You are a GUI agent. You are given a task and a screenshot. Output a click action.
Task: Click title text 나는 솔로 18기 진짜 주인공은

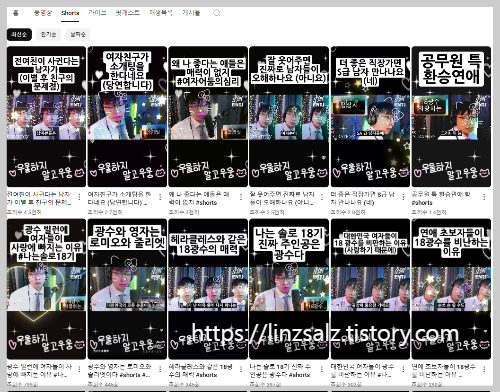[280, 371]
